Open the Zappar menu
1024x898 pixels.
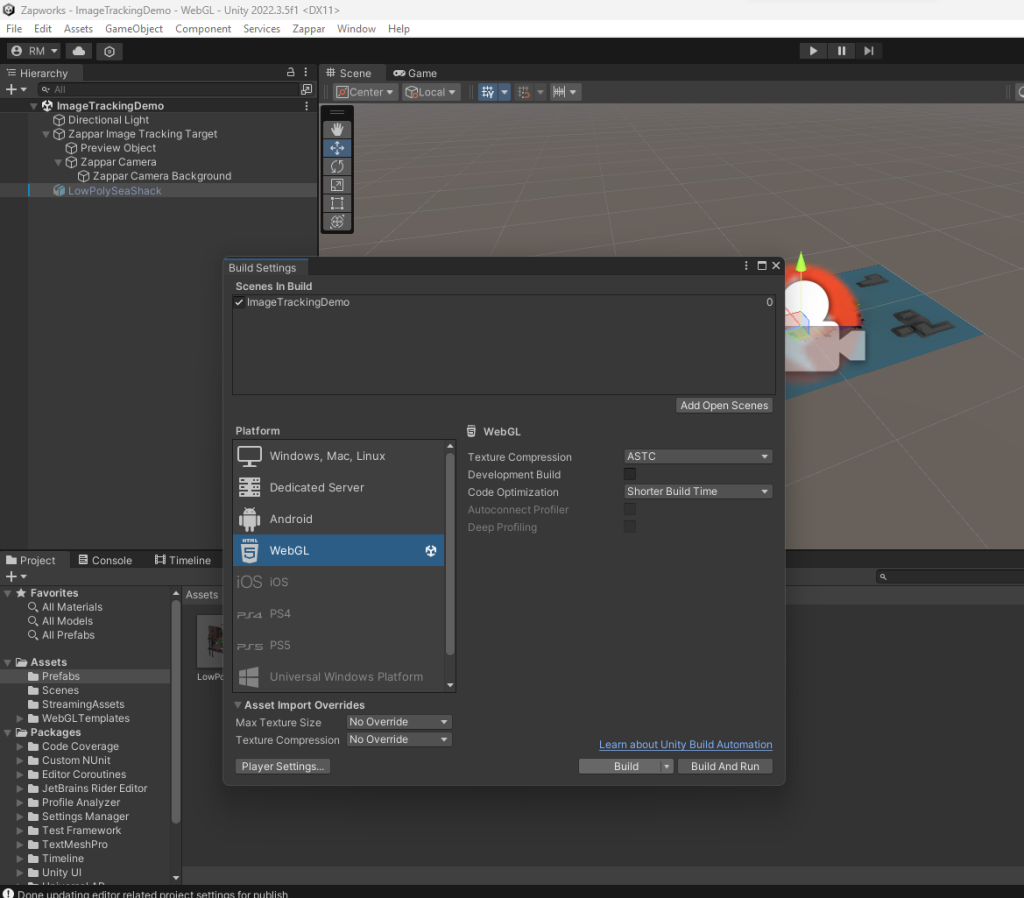click(x=308, y=29)
